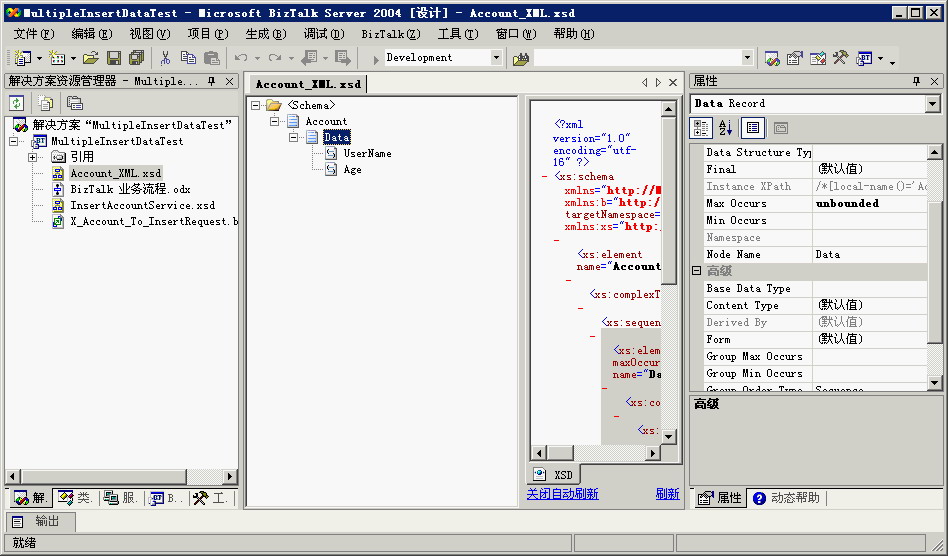The height and width of the screenshot is (556, 948).
Task: Open the 工具(T) menu
Action: tap(458, 34)
